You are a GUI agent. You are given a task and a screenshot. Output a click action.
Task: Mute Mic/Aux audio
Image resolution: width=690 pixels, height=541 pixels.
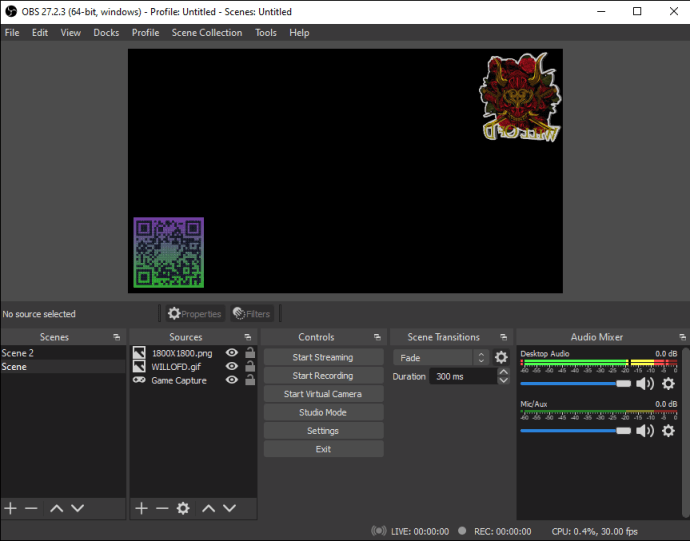[645, 431]
